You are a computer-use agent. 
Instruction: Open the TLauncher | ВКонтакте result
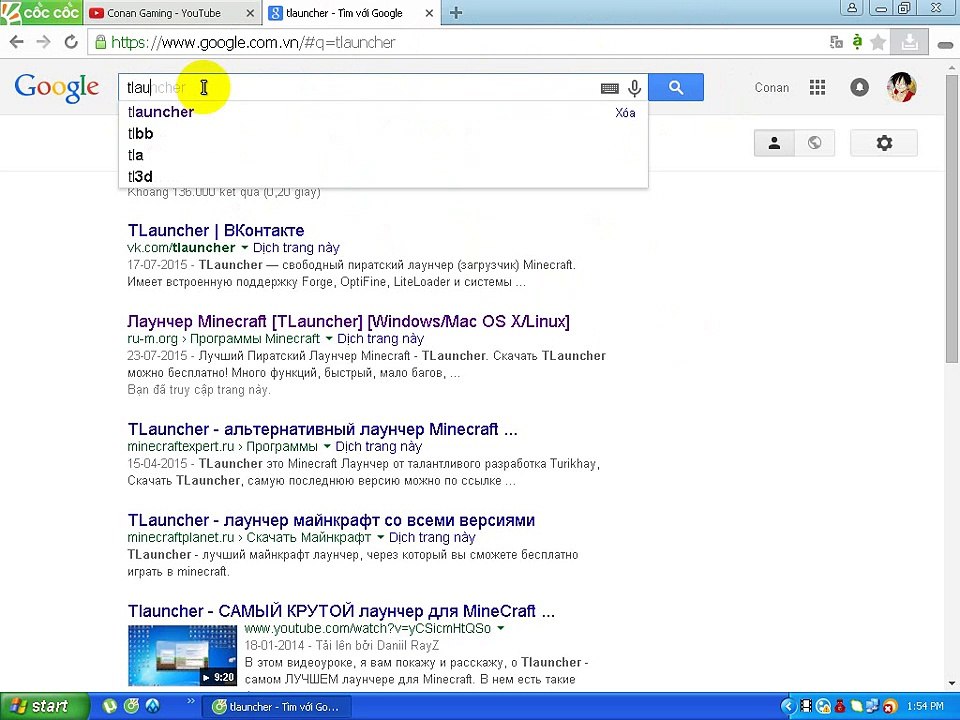point(216,230)
